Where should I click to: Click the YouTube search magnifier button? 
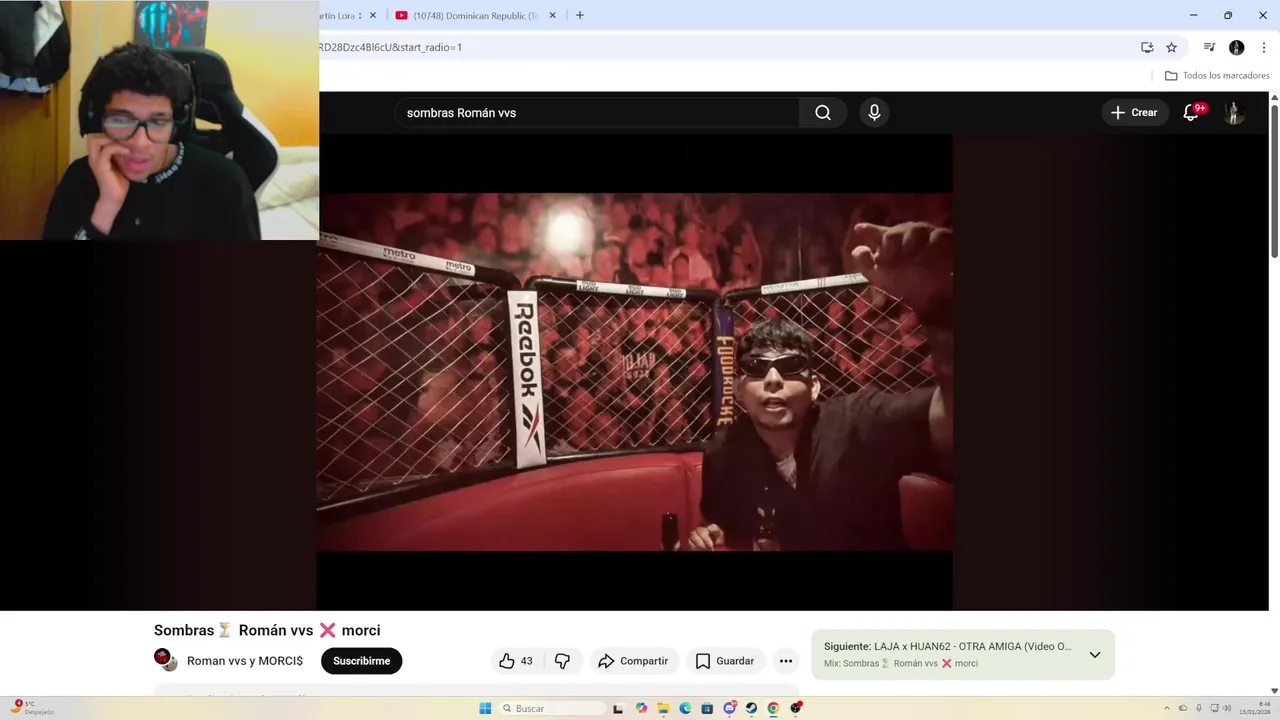pyautogui.click(x=823, y=113)
